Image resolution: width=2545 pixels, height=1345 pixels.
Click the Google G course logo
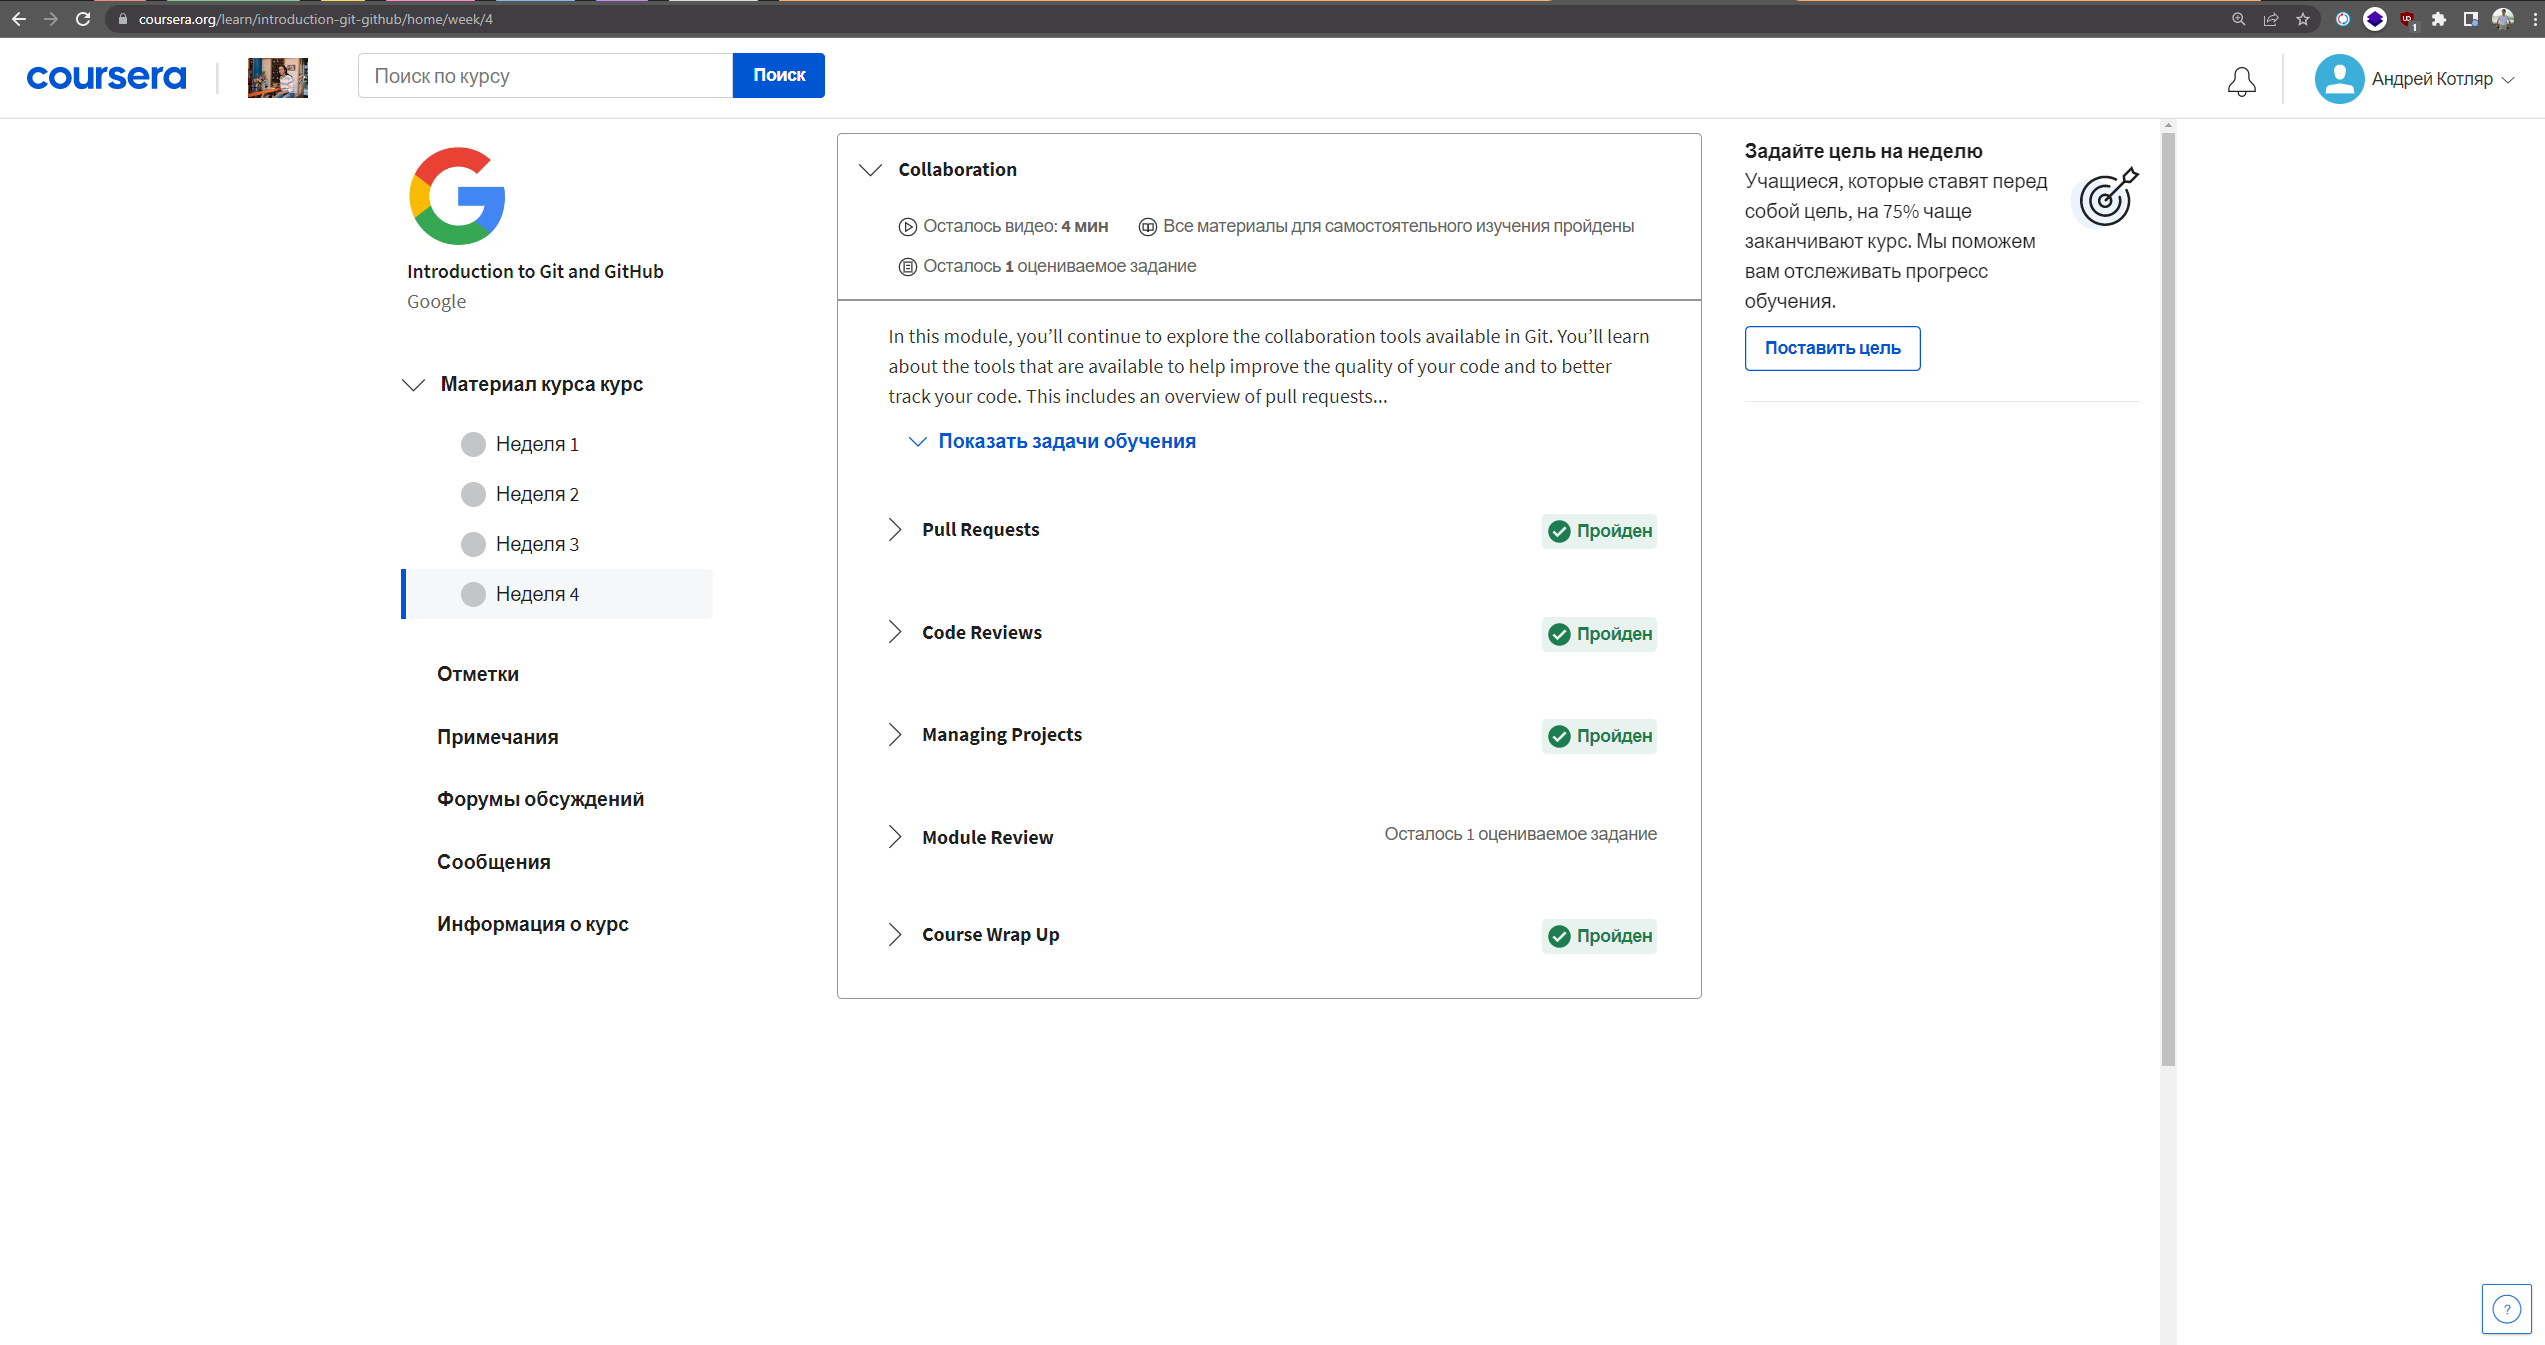click(457, 196)
